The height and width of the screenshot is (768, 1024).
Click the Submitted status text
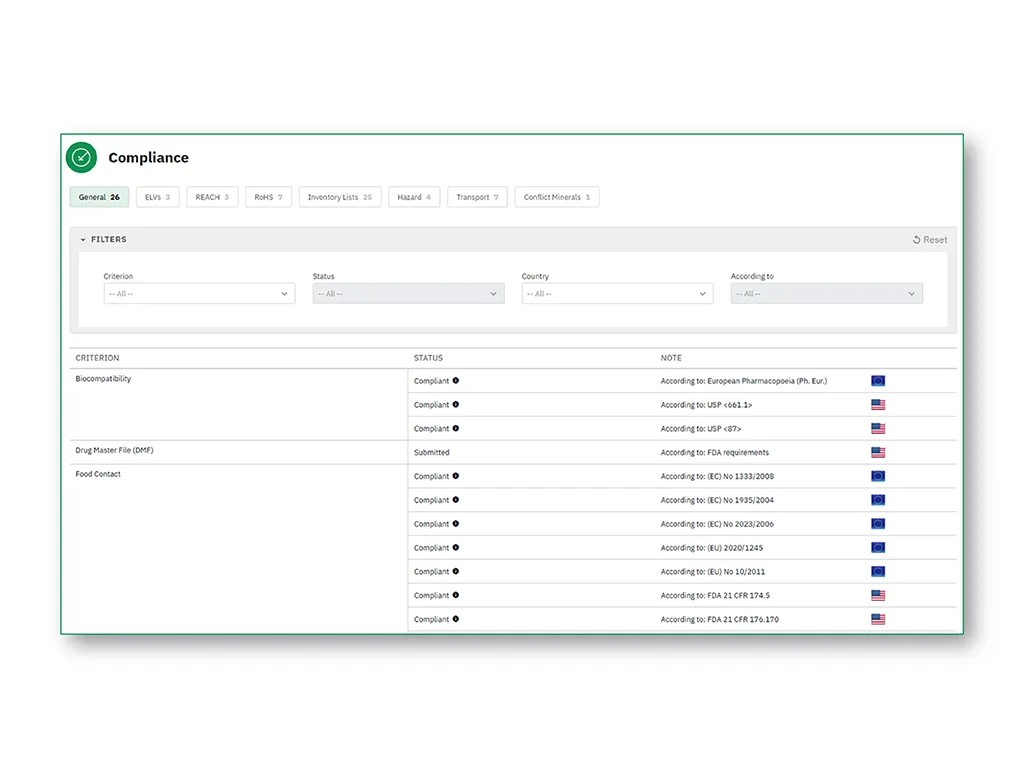[x=432, y=453]
